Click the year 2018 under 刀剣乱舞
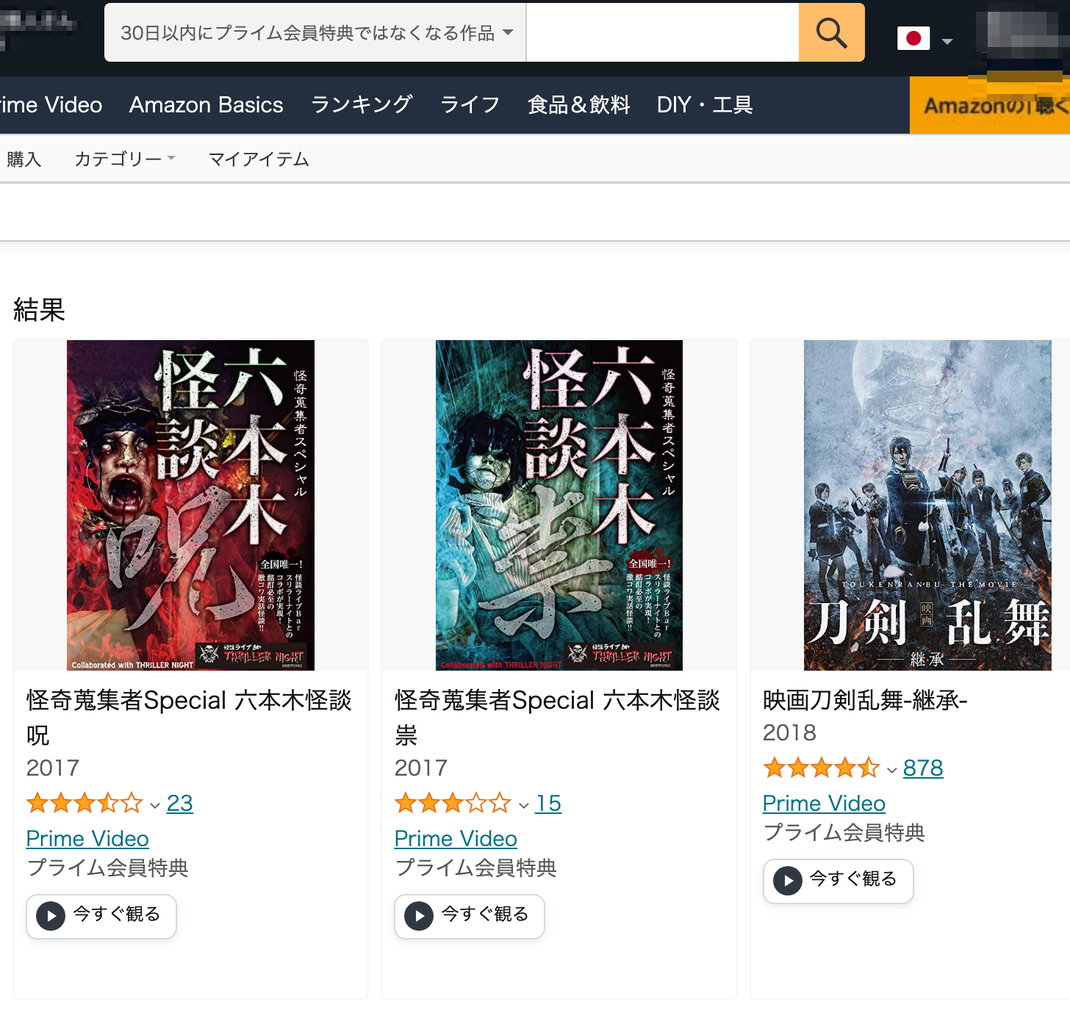This screenshot has height=1024, width=1070. [790, 733]
